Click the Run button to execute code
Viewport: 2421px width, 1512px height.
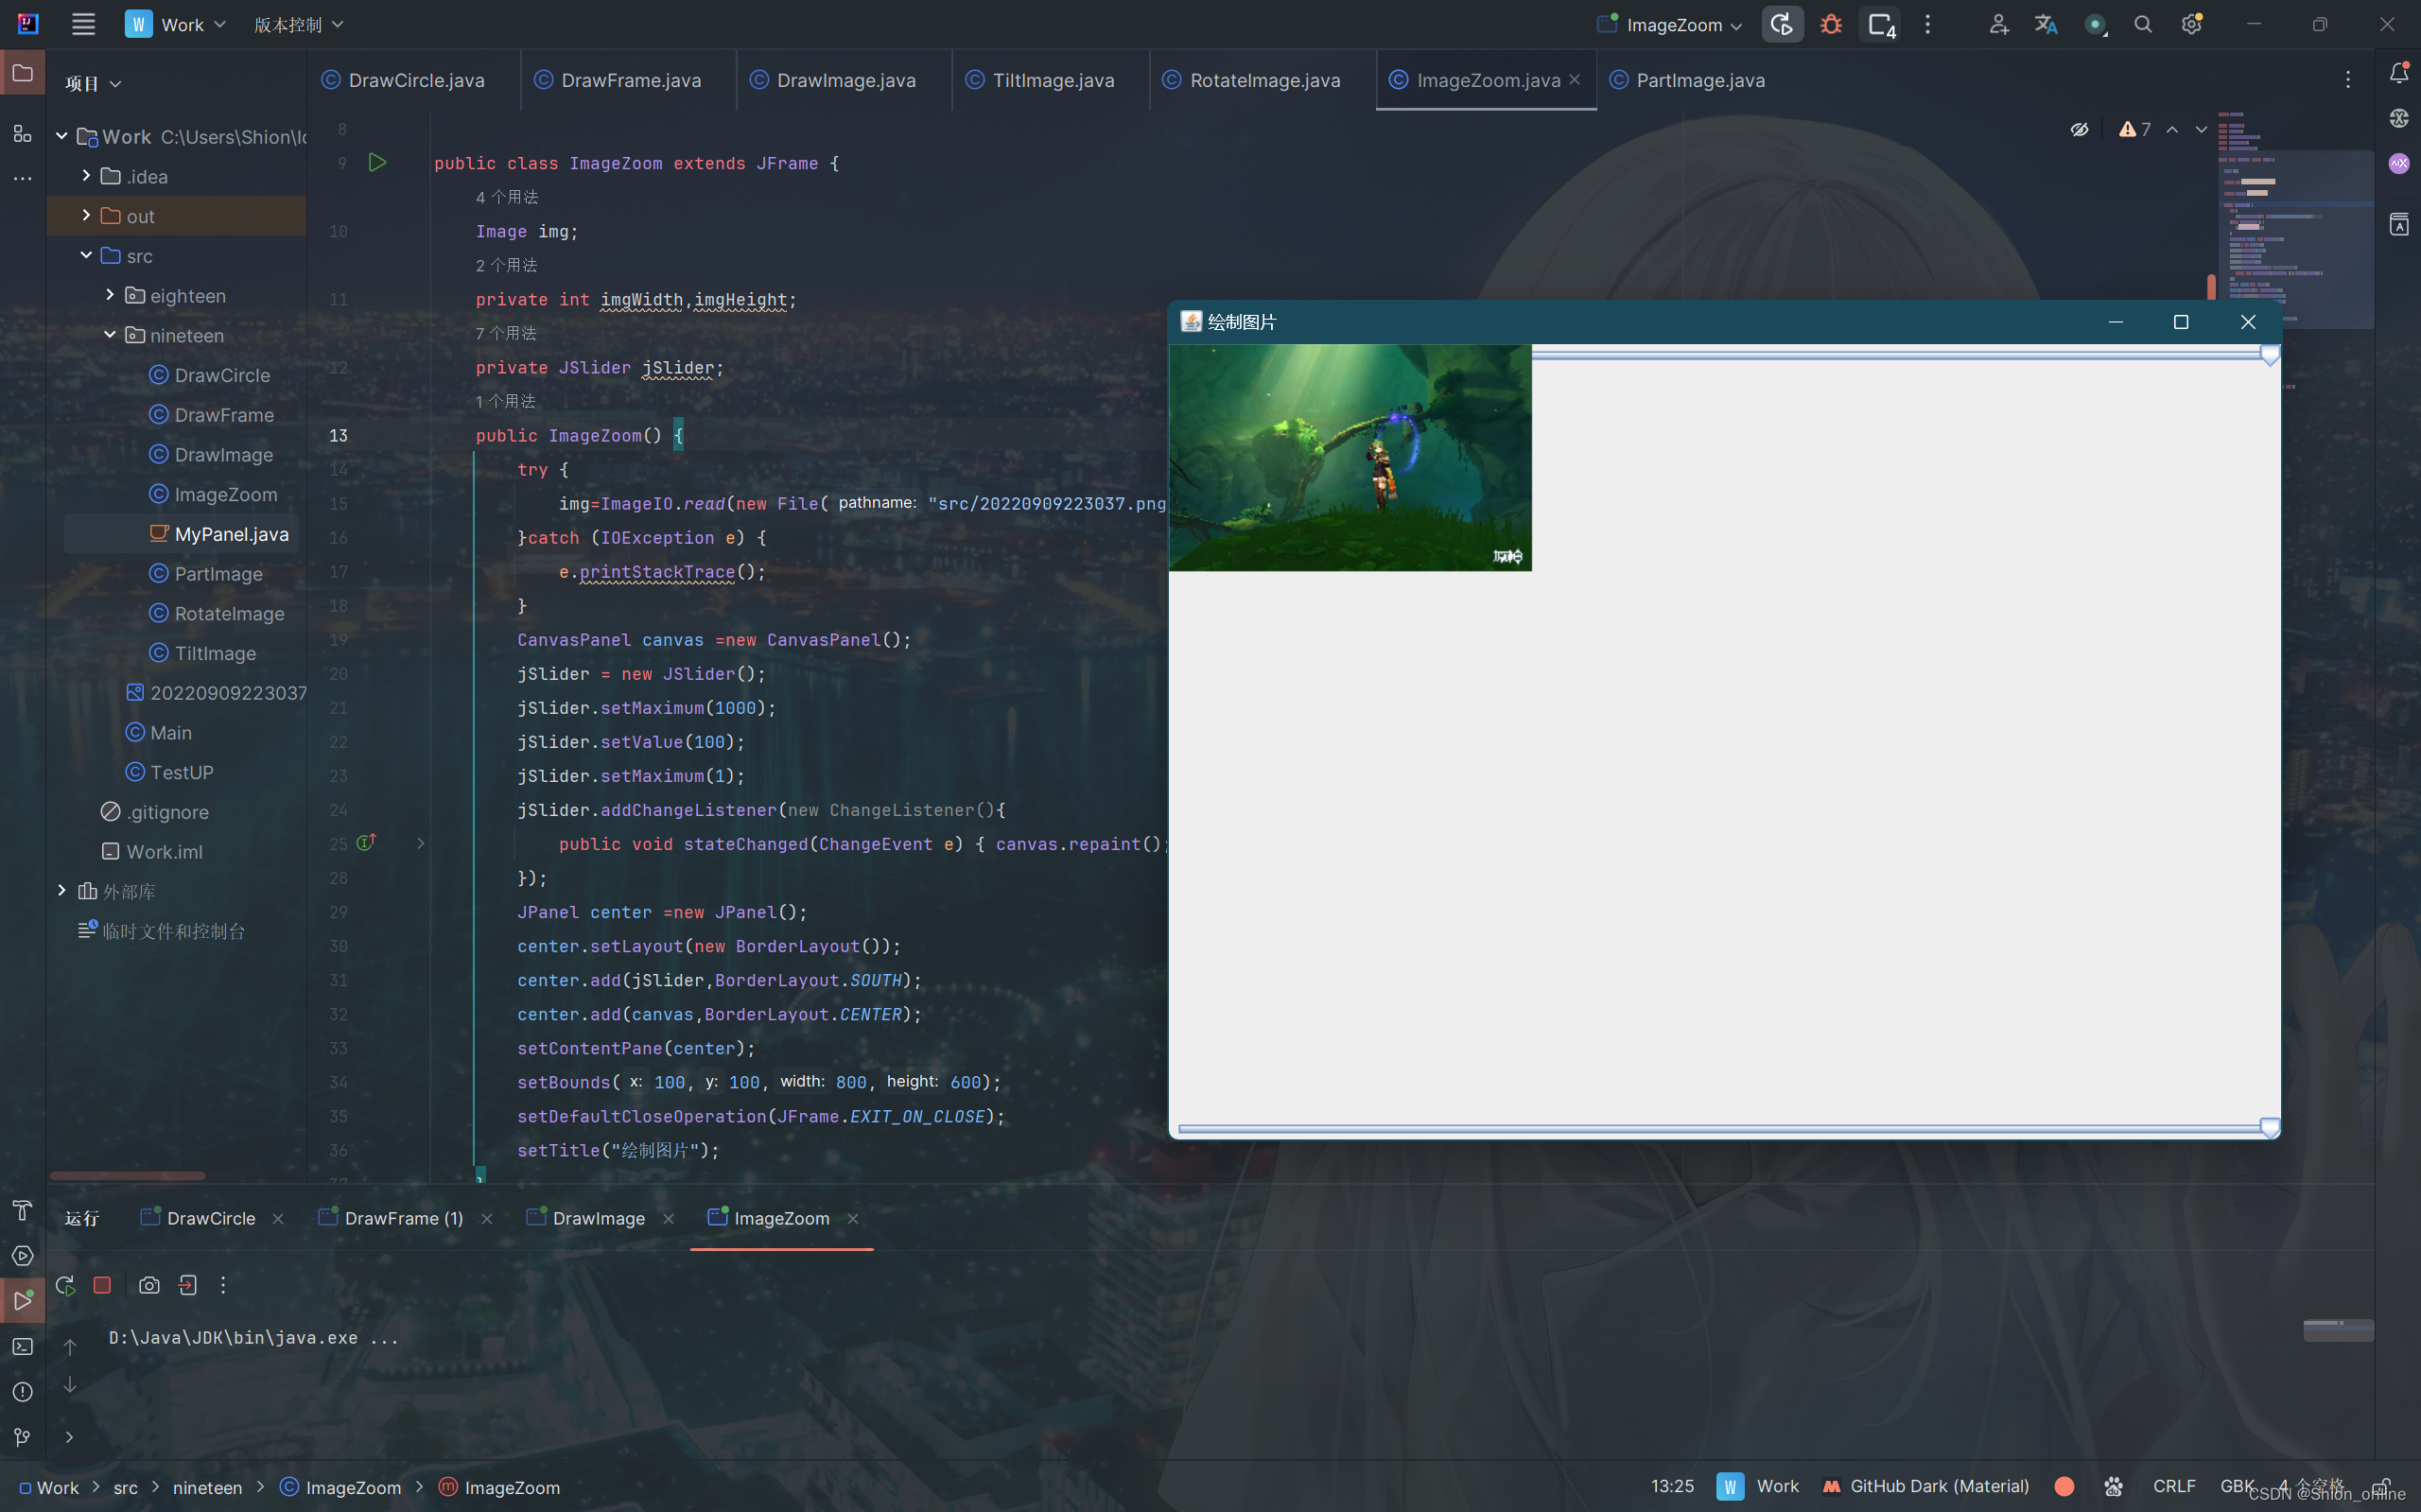click(376, 162)
